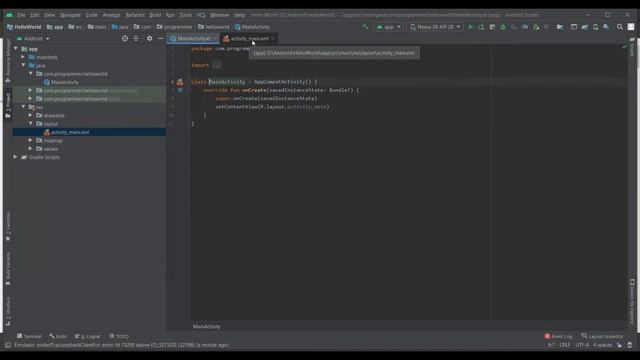Open the SDK Manager icon in toolbar
Viewport: 640px width, 360px height.
606,27
